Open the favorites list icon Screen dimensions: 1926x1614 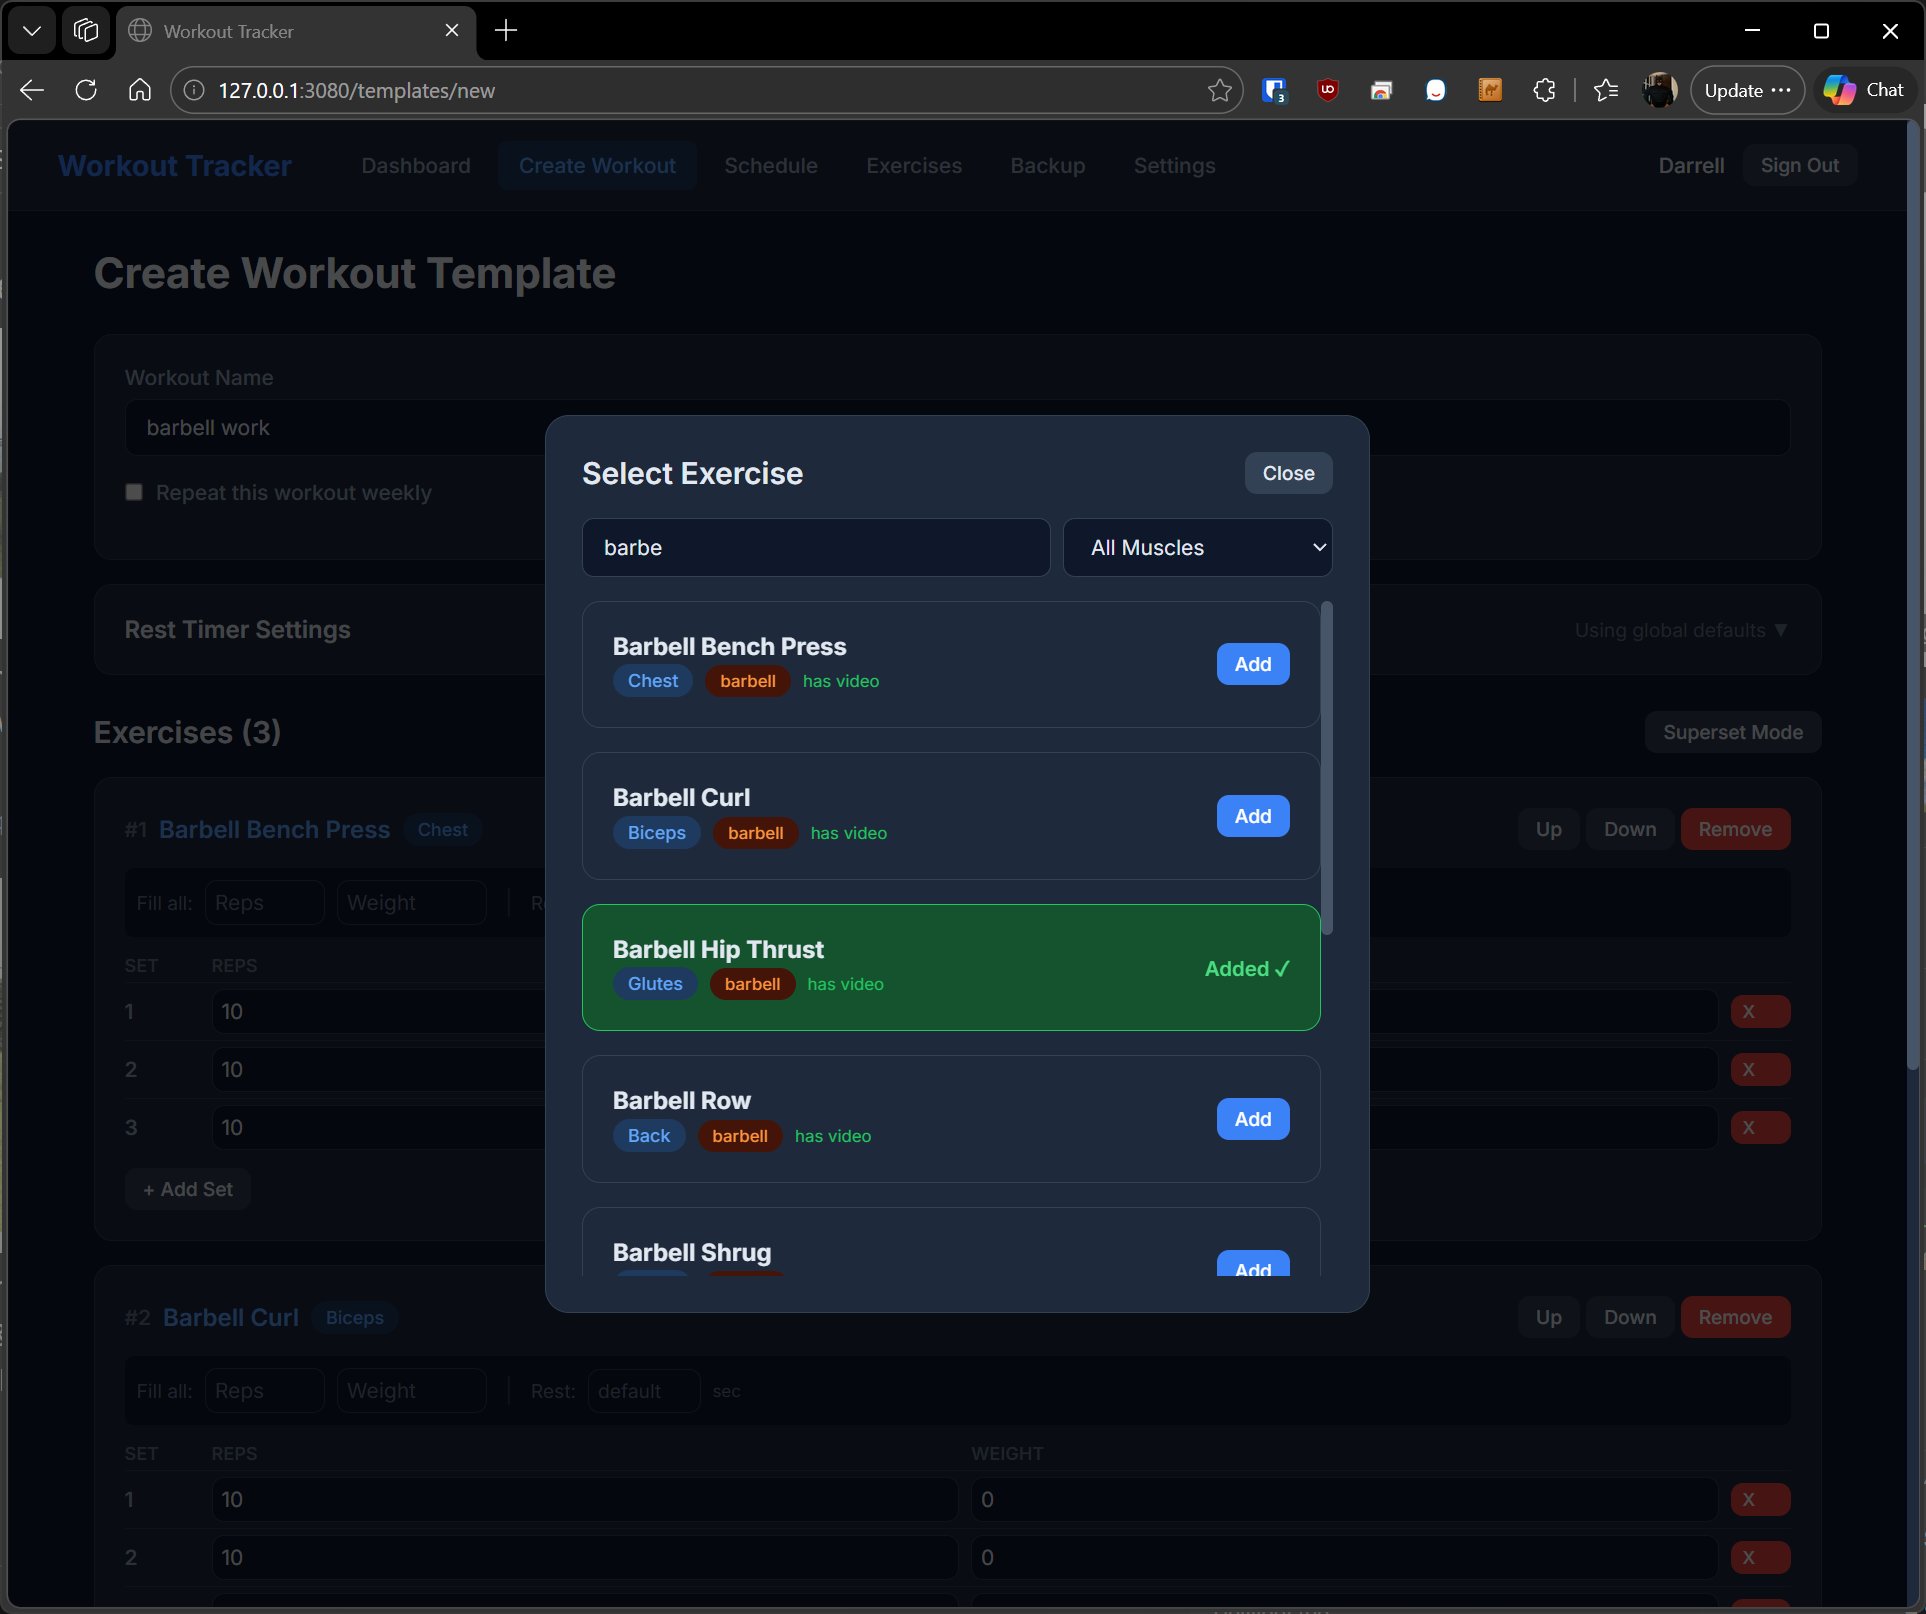(1606, 90)
